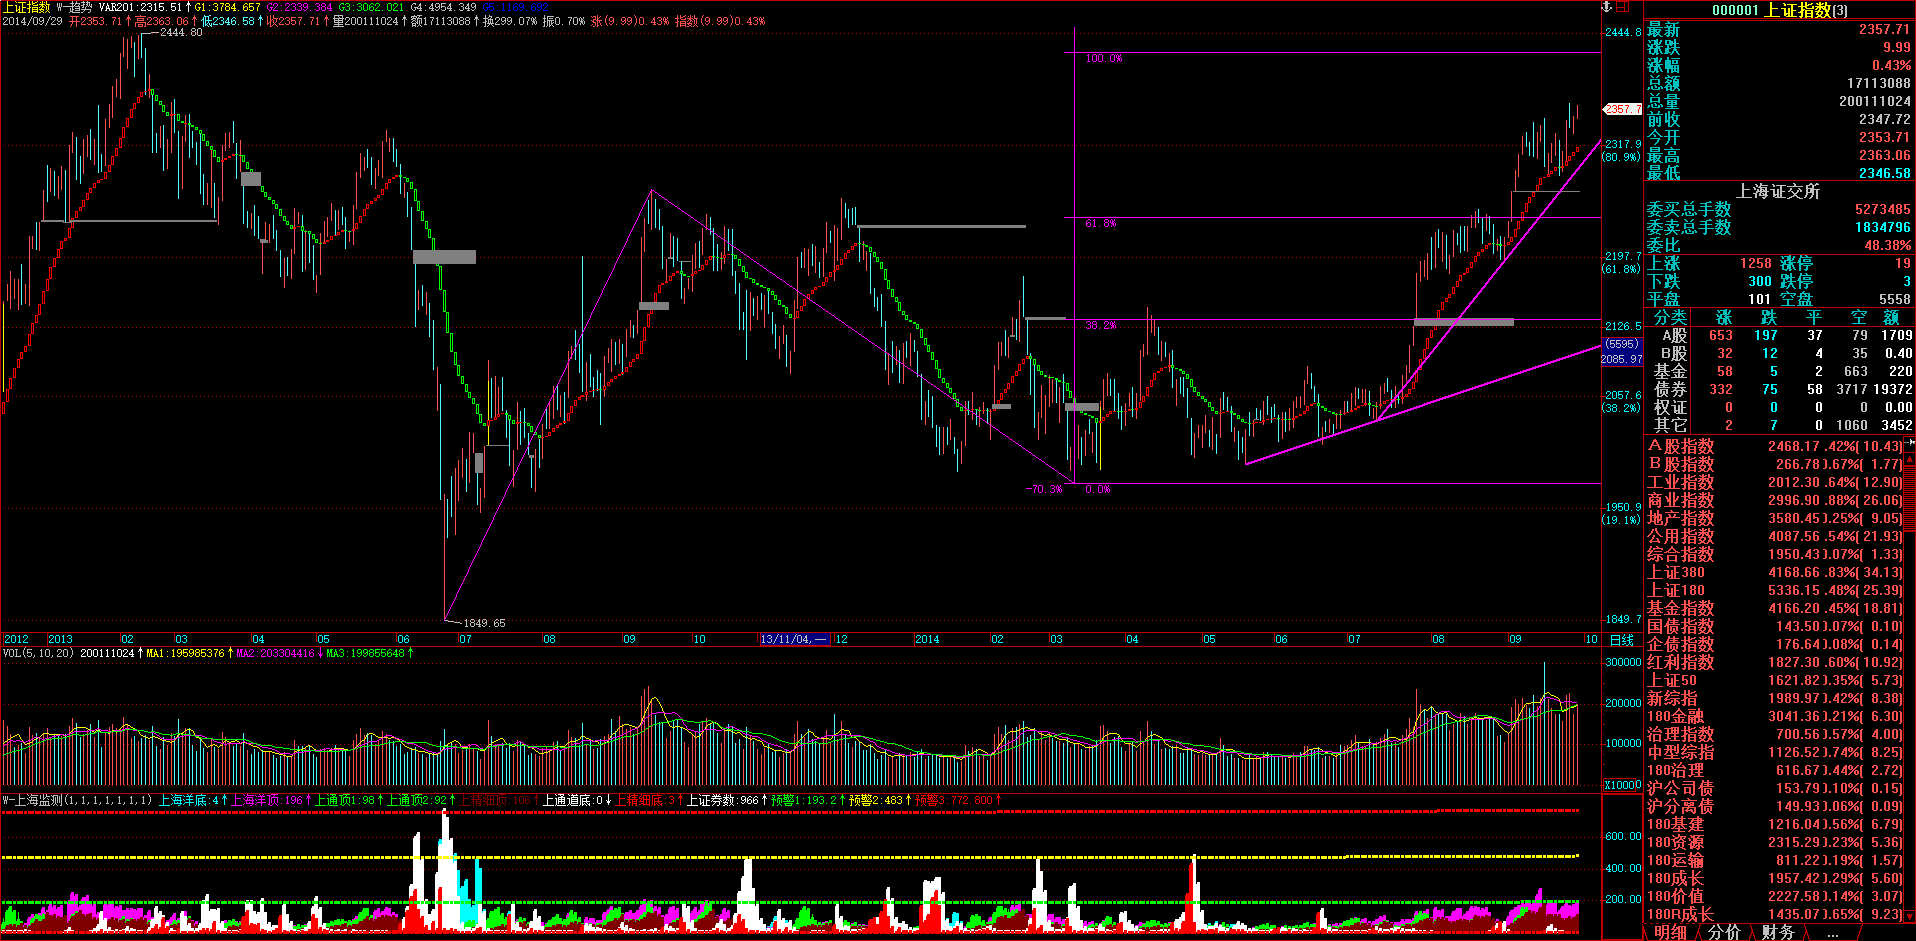The image size is (1916, 941).
Task: Click the current price tag 2357.7
Action: pyautogui.click(x=1622, y=109)
